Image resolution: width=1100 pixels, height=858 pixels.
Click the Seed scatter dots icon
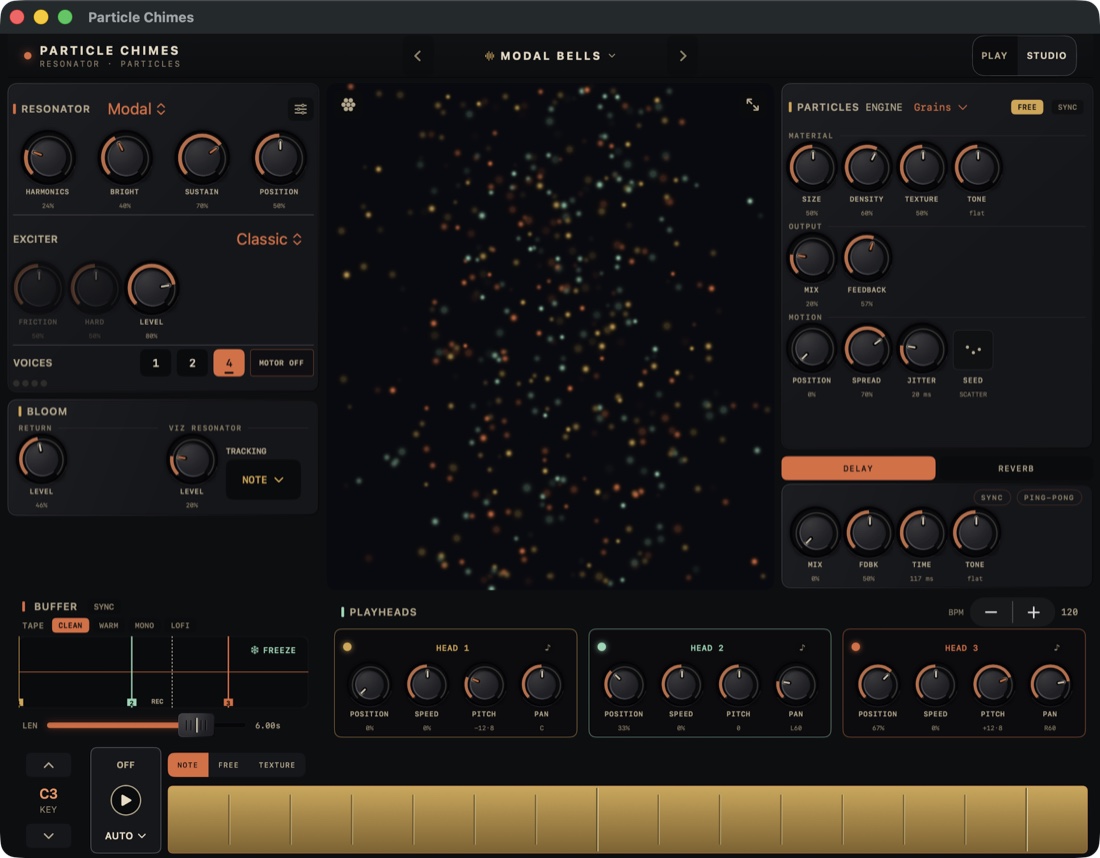click(973, 349)
